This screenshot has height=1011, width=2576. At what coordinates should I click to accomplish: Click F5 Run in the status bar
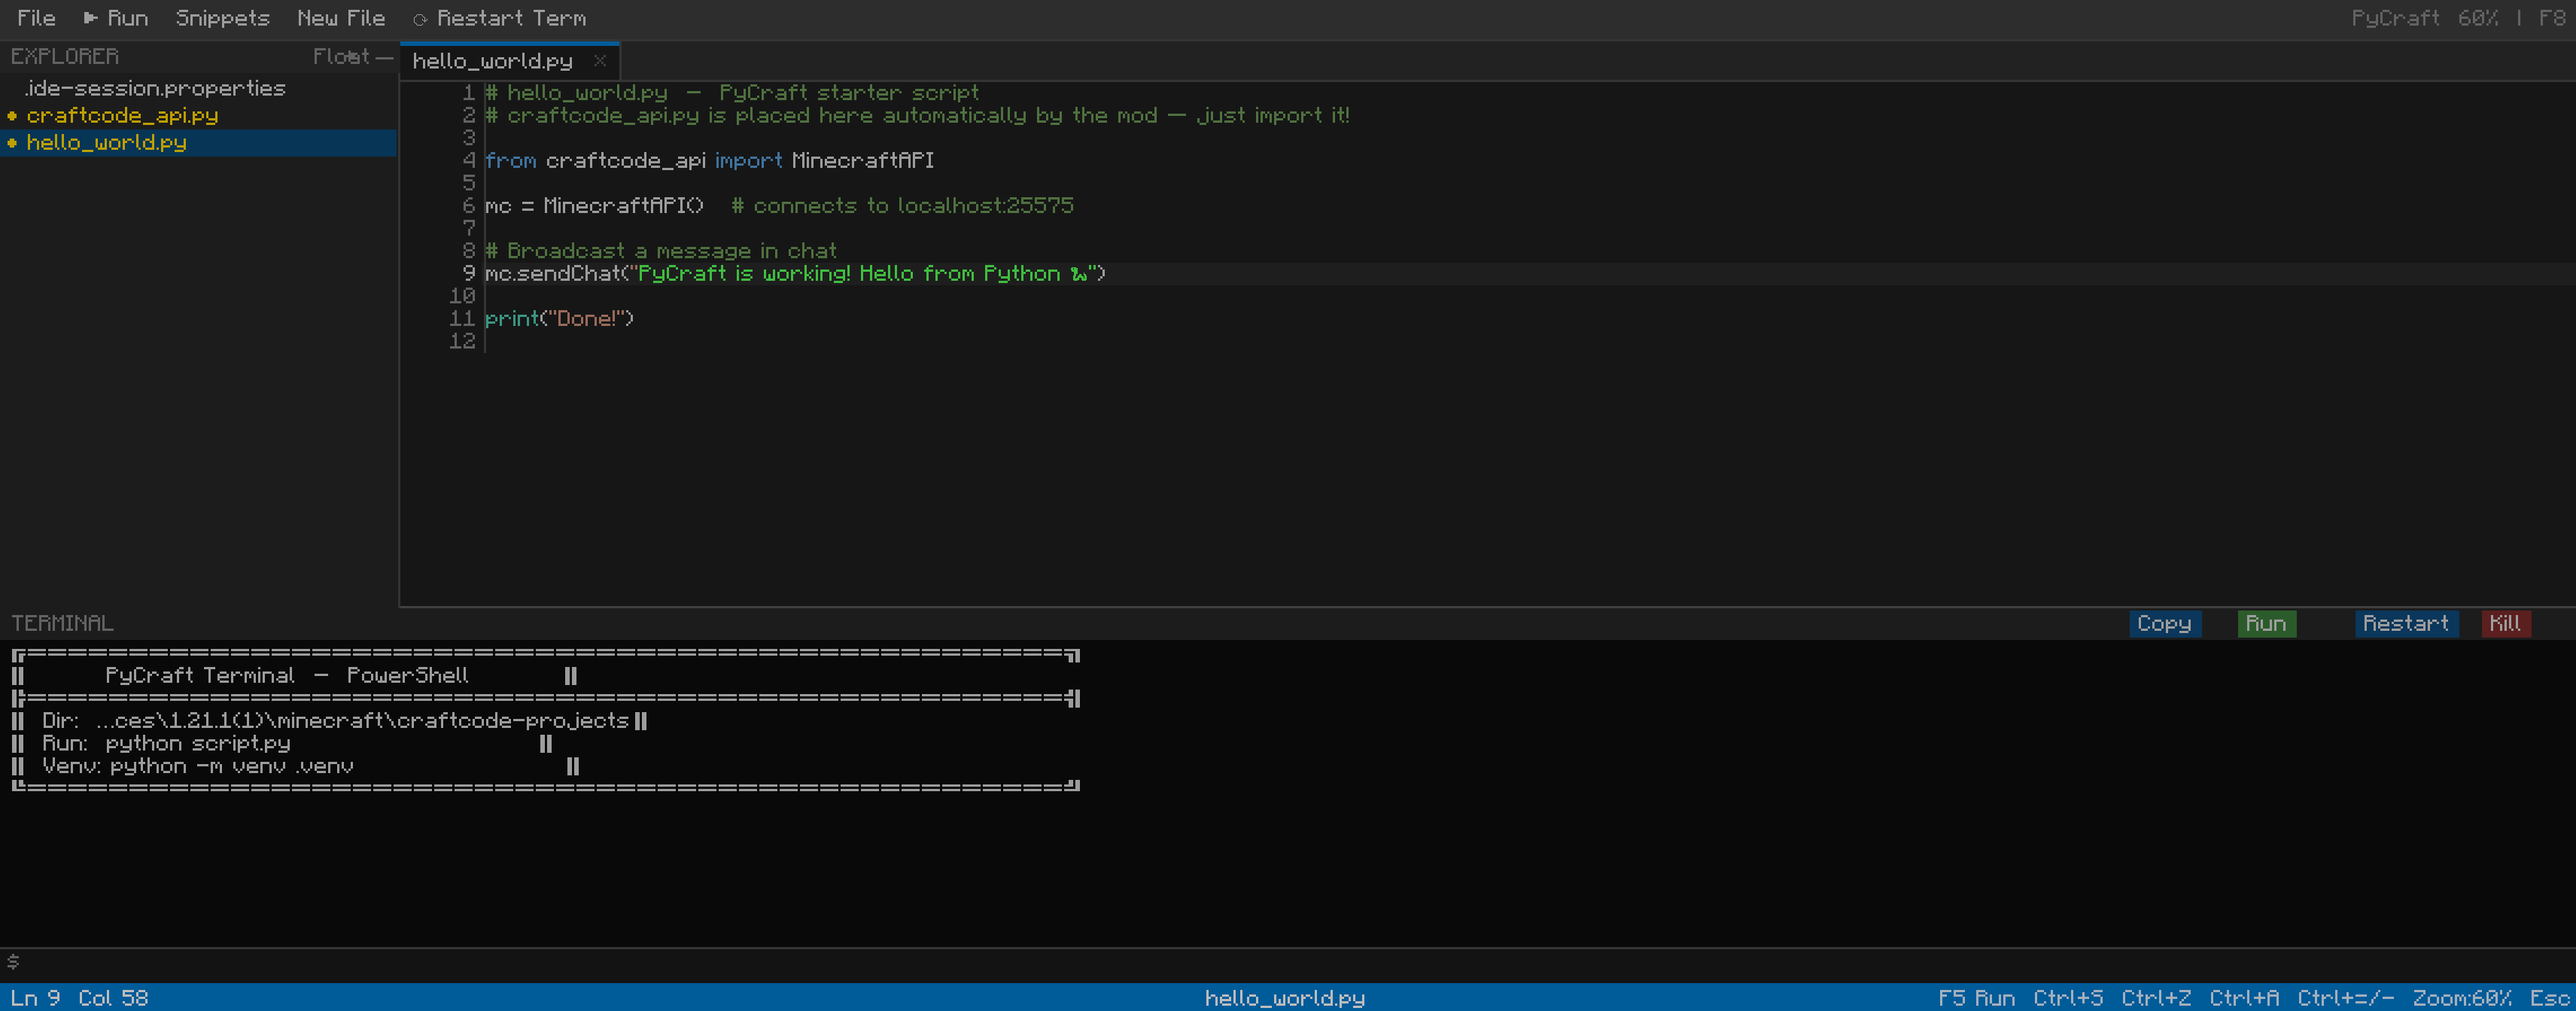click(x=1976, y=997)
